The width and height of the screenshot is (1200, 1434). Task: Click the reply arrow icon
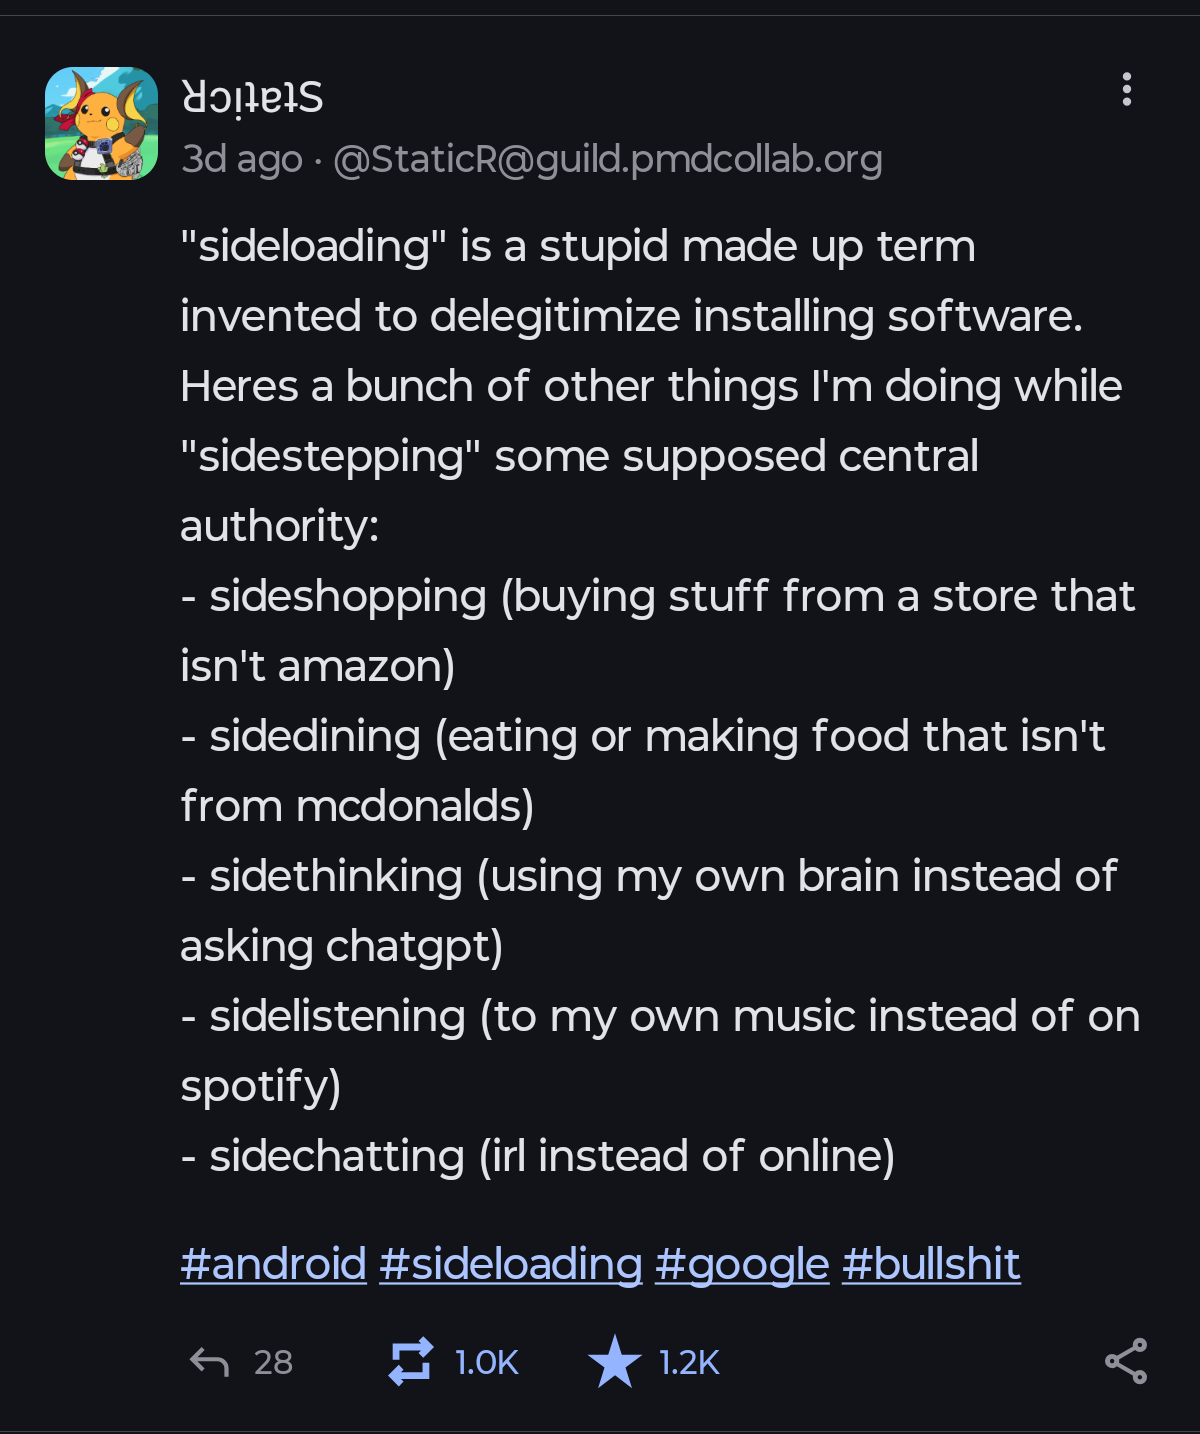click(x=209, y=1362)
